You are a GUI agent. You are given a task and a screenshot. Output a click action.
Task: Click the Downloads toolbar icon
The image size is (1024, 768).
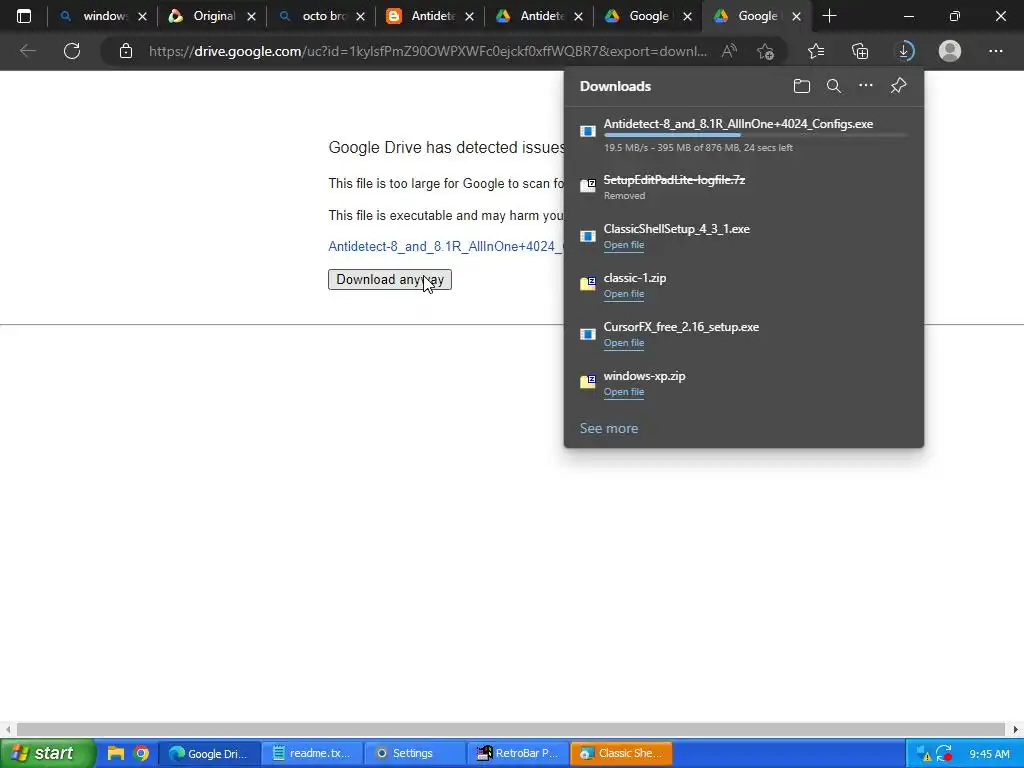904,51
